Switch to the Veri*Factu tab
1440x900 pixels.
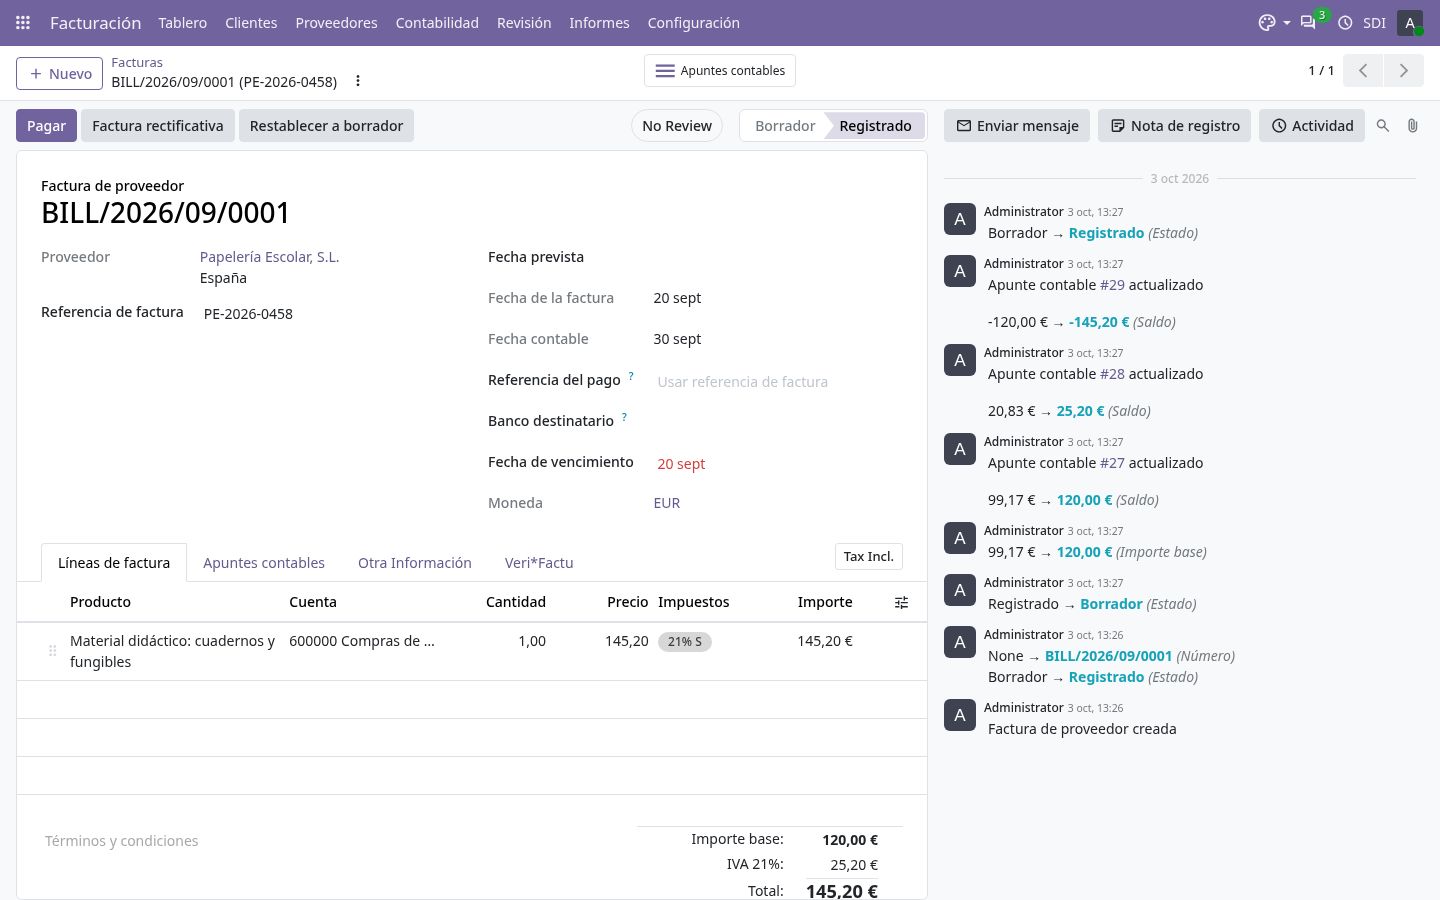539,563
